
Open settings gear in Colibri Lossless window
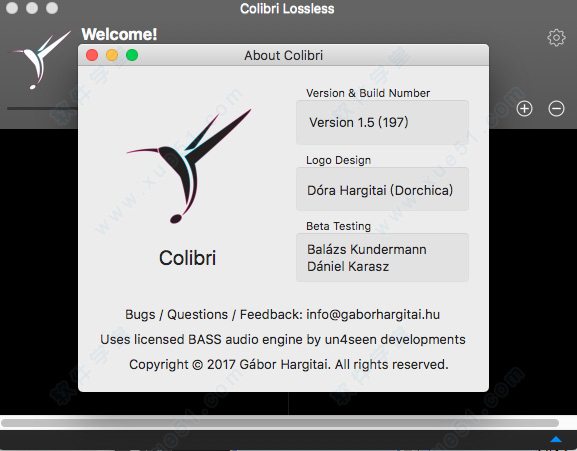pos(556,38)
